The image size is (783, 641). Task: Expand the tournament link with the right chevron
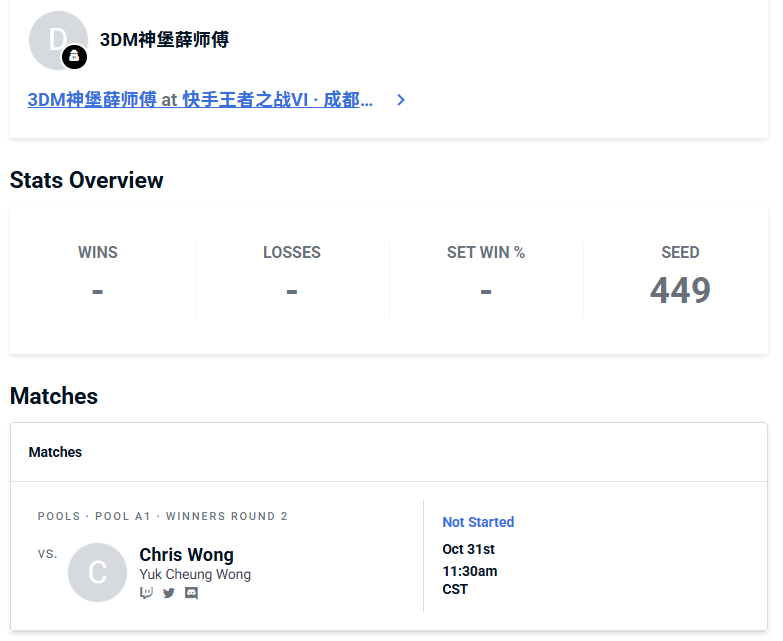(401, 100)
